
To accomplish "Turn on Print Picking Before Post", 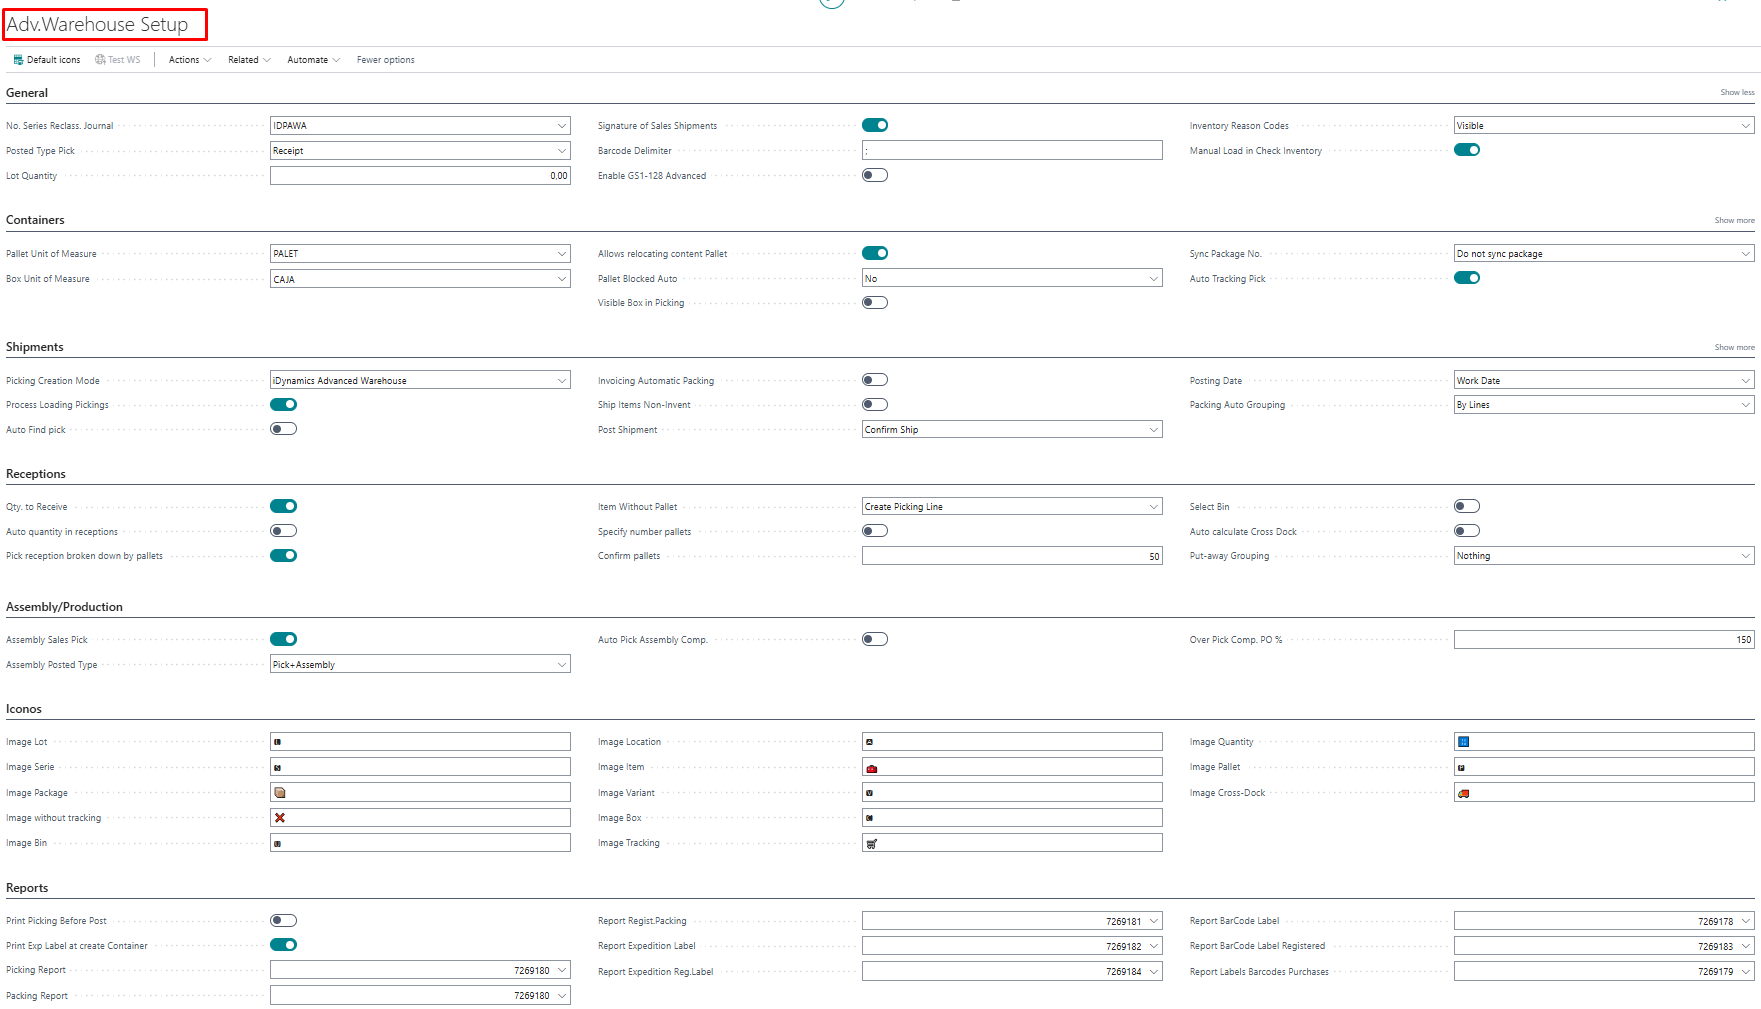I will (x=284, y=920).
